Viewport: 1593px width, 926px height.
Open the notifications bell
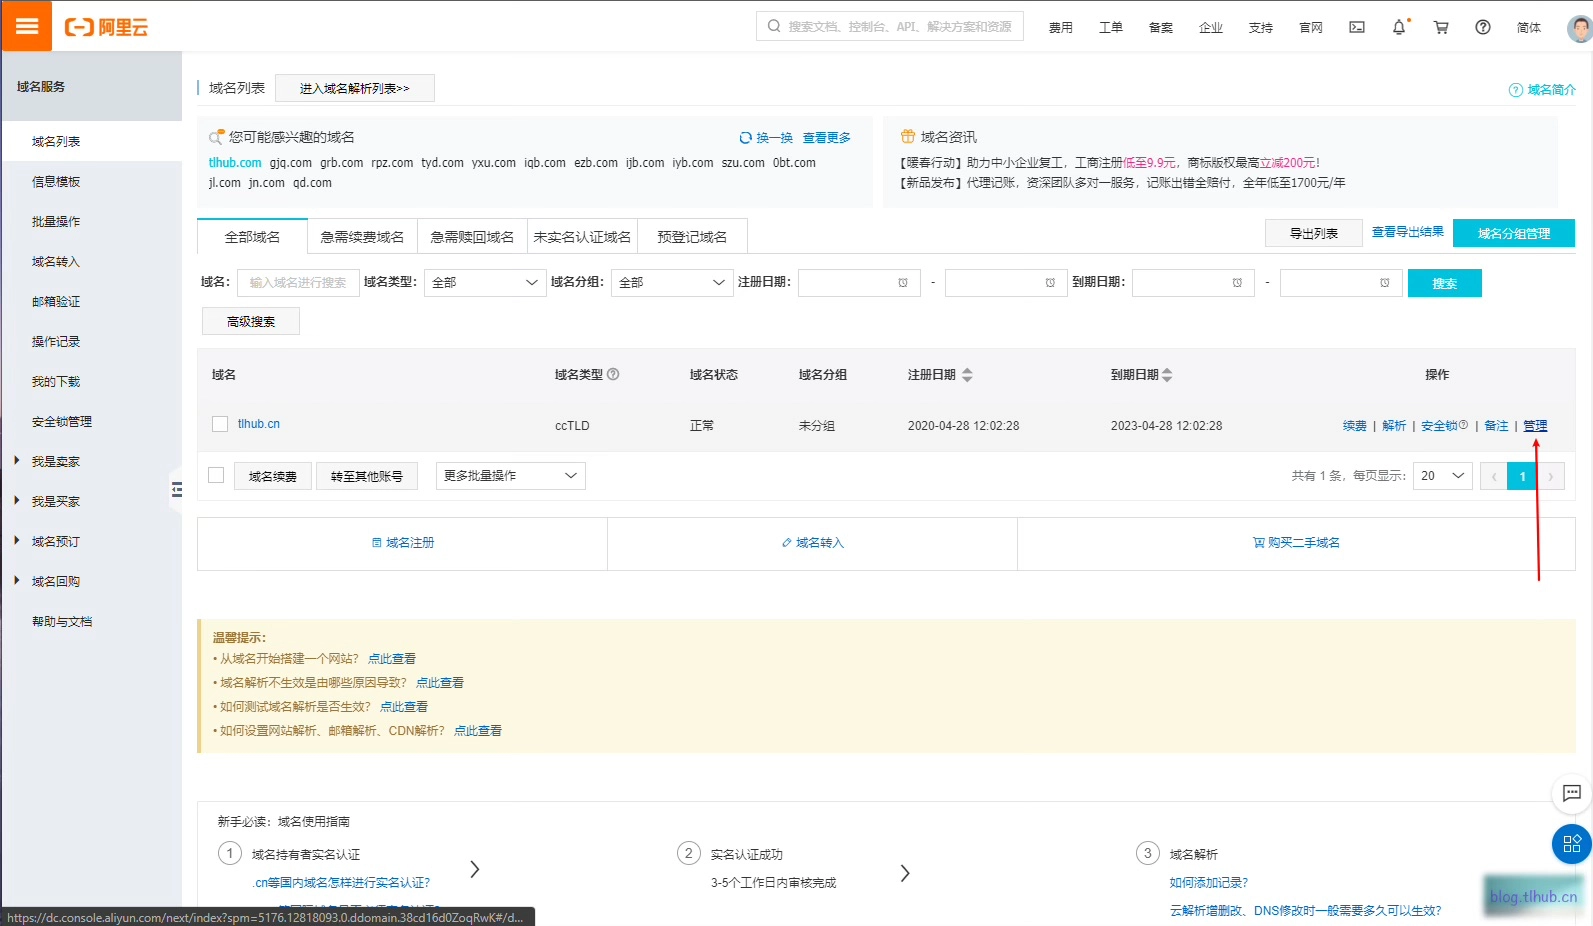pyautogui.click(x=1399, y=27)
